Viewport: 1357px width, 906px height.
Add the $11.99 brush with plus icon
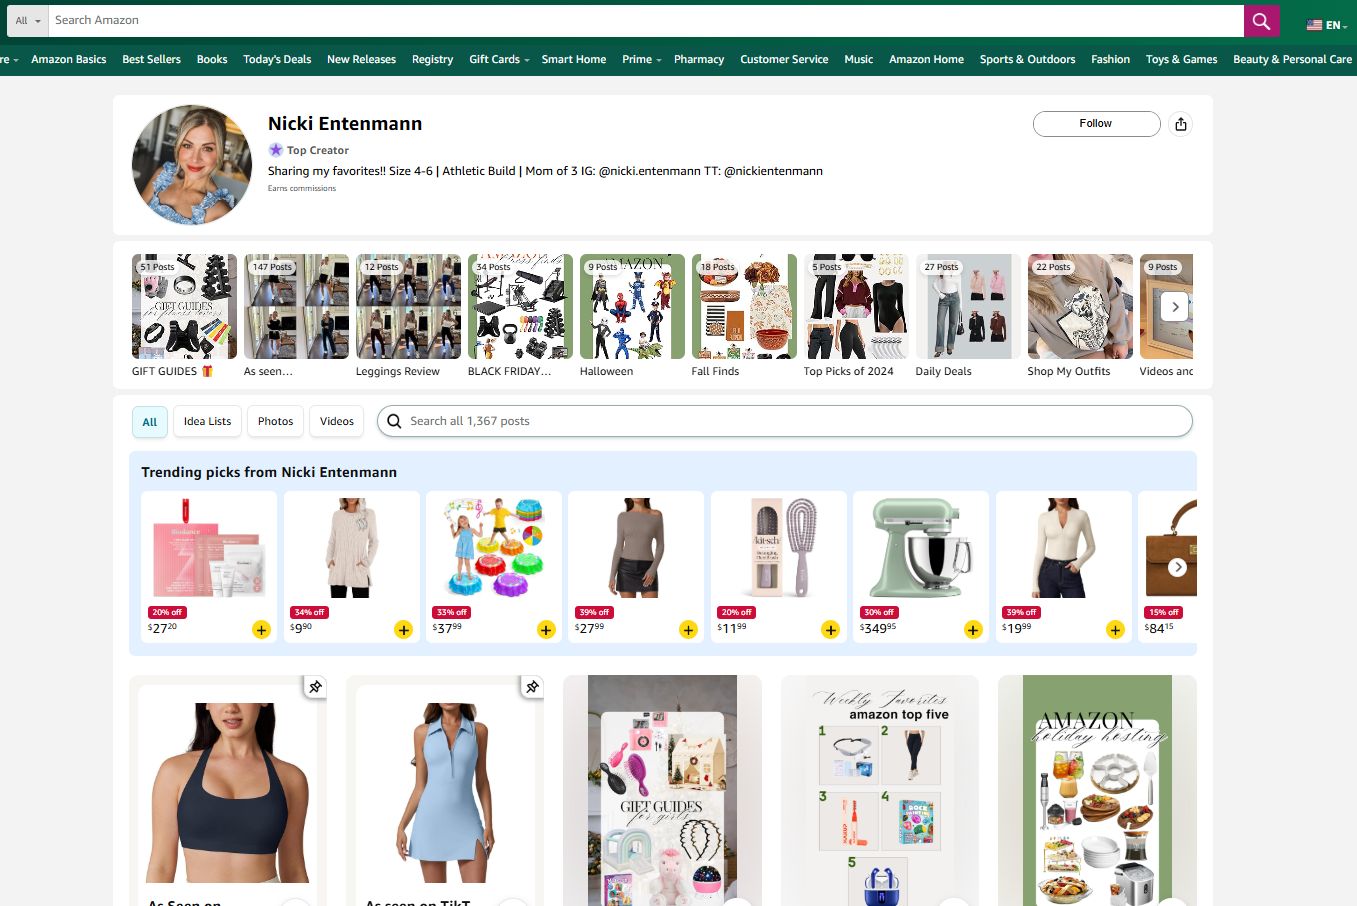point(831,629)
